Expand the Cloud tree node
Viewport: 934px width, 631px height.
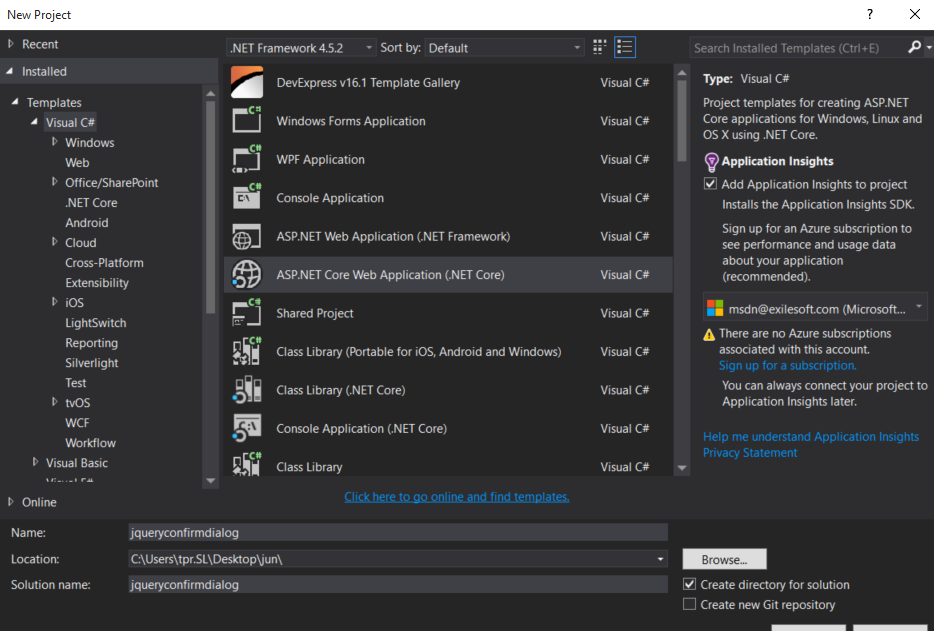tap(55, 242)
